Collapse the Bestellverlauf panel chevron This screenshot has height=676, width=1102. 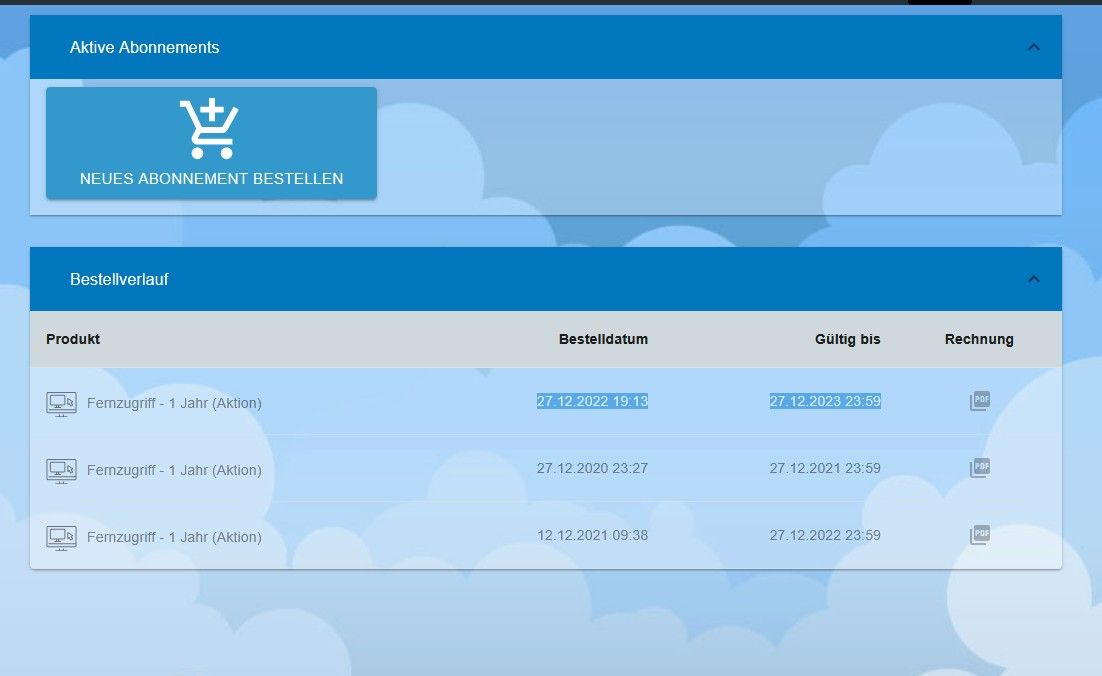coord(1033,279)
